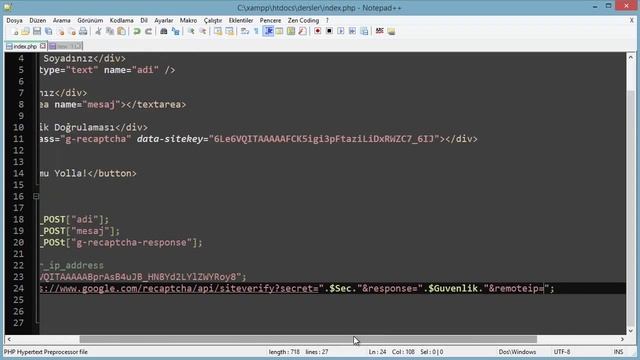Click the Ln : 24 position status entry
640x360 pixels.
pos(377,352)
